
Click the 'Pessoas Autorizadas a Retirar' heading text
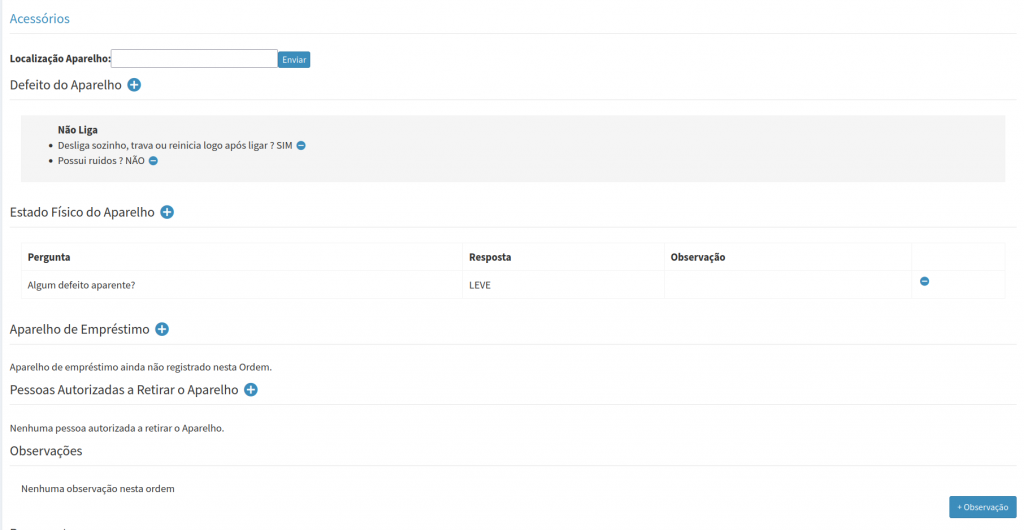tap(124, 390)
